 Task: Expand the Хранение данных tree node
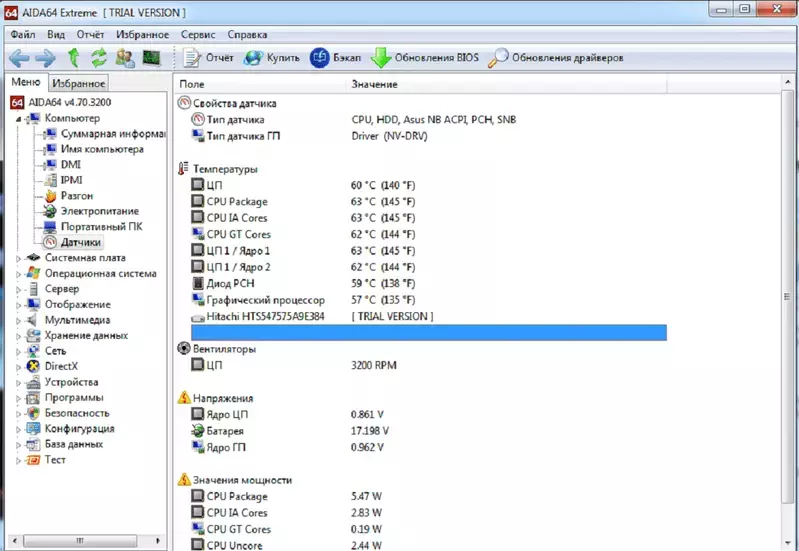click(18, 336)
